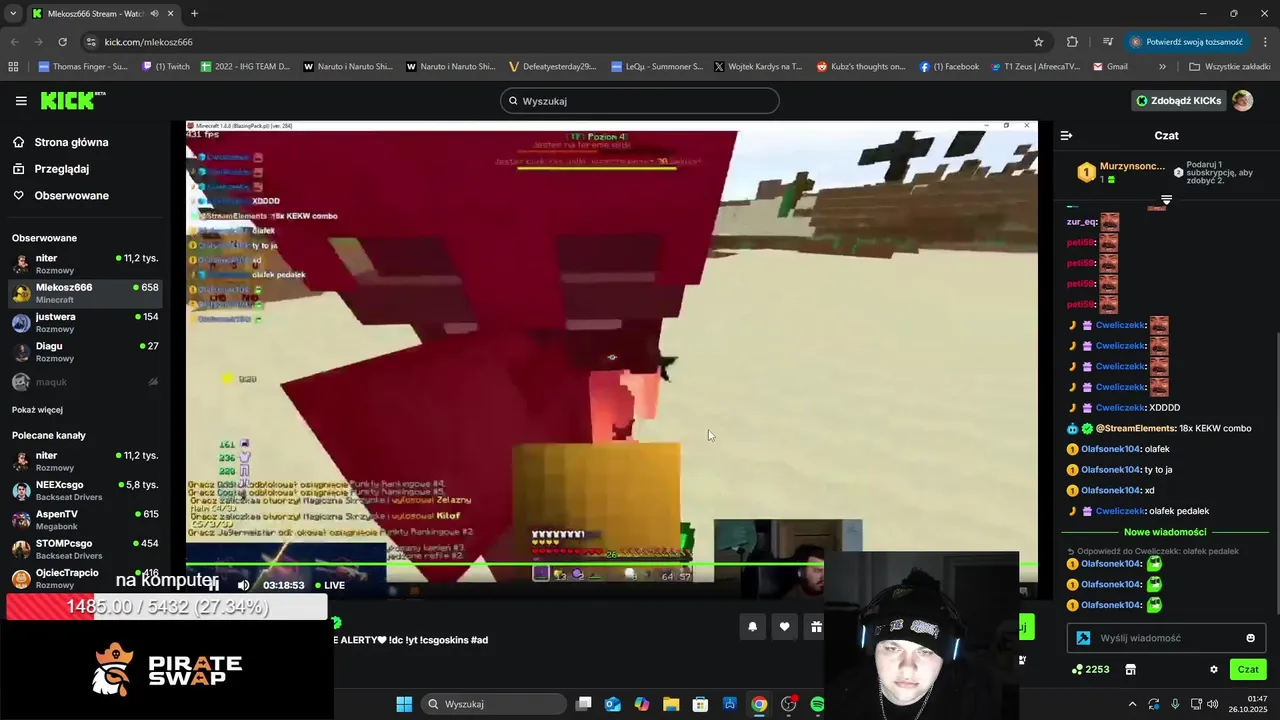Open Windows Start menu
Image resolution: width=1280 pixels, height=720 pixels.
[404, 704]
